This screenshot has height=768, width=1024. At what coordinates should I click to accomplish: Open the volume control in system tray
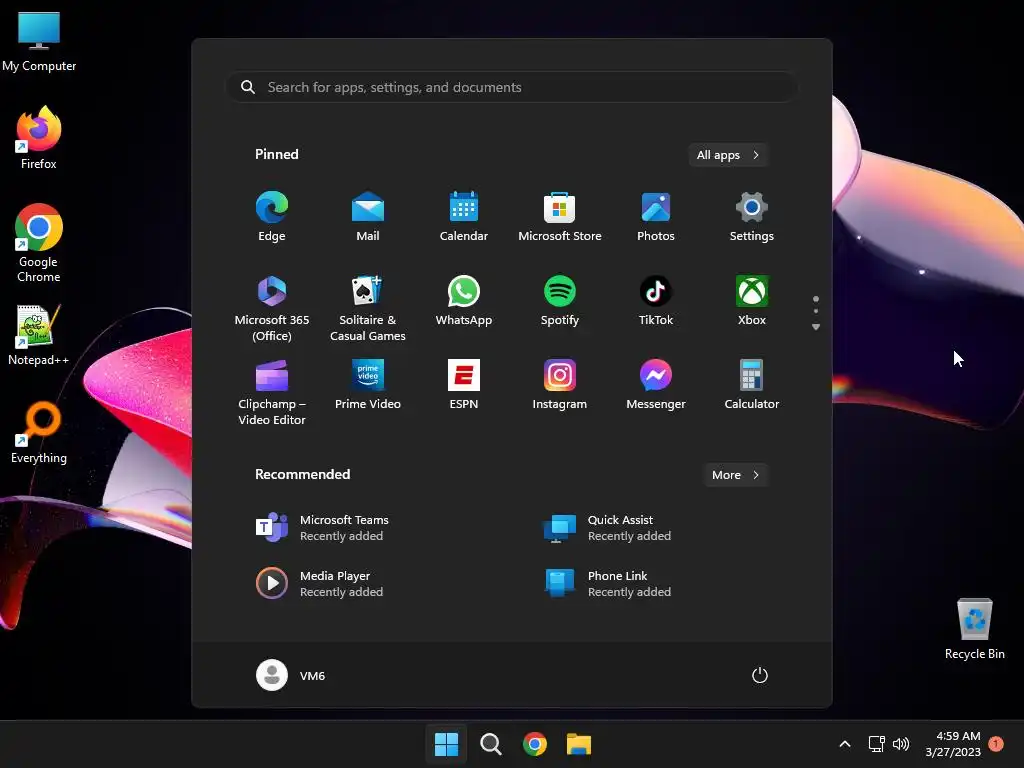(901, 744)
